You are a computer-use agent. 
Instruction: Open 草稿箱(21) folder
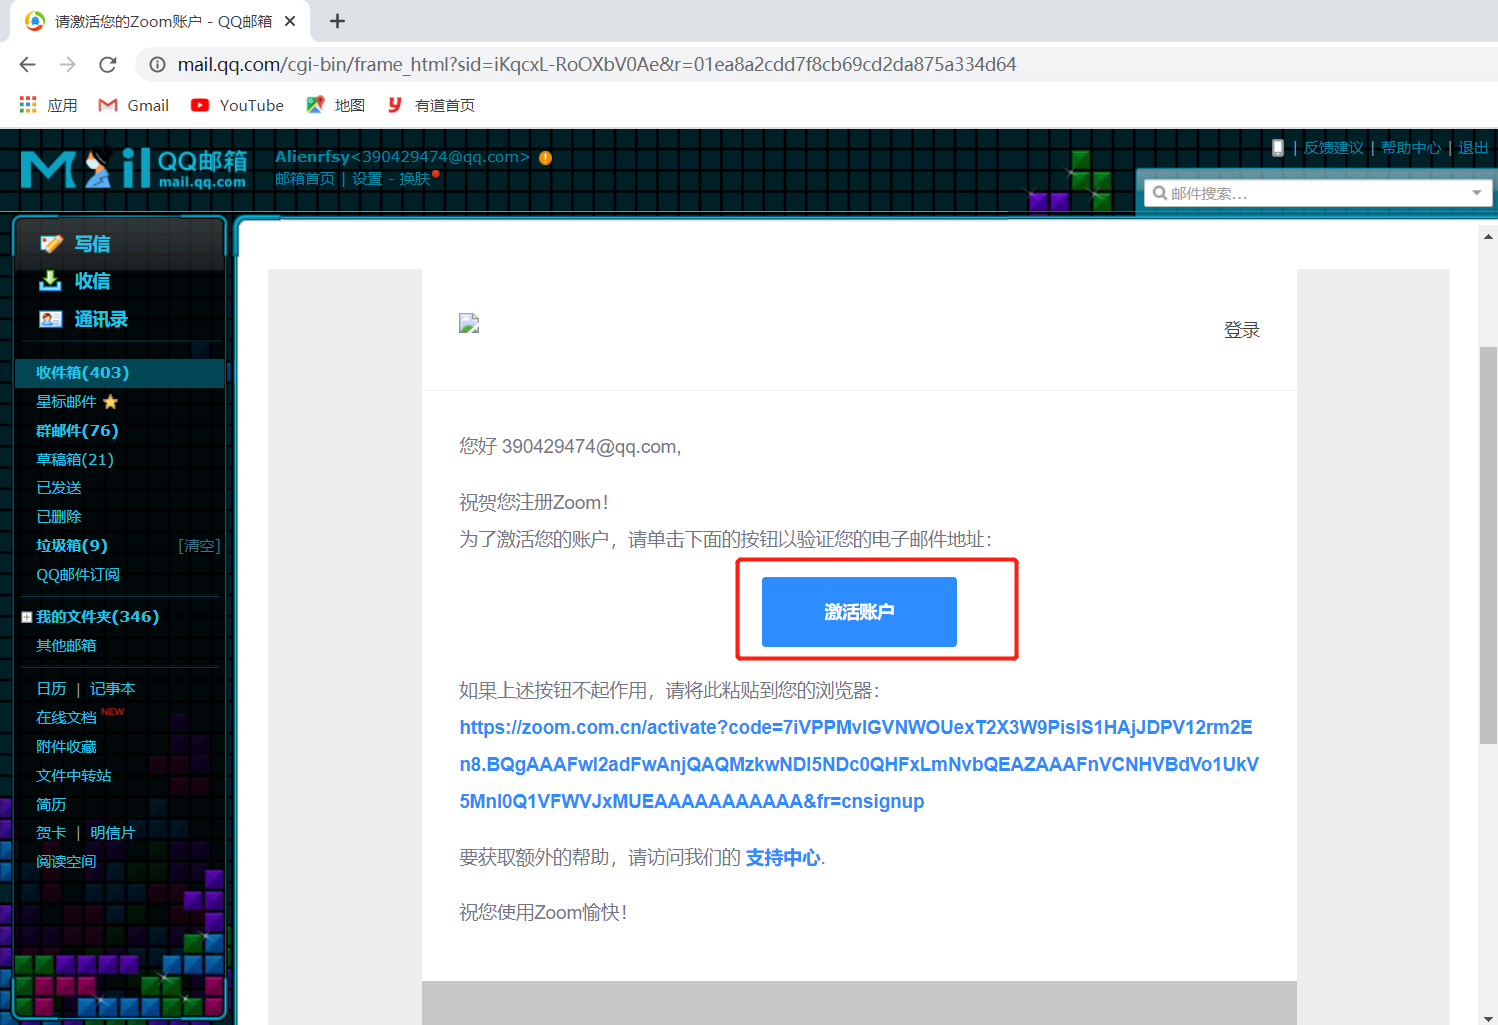[74, 459]
